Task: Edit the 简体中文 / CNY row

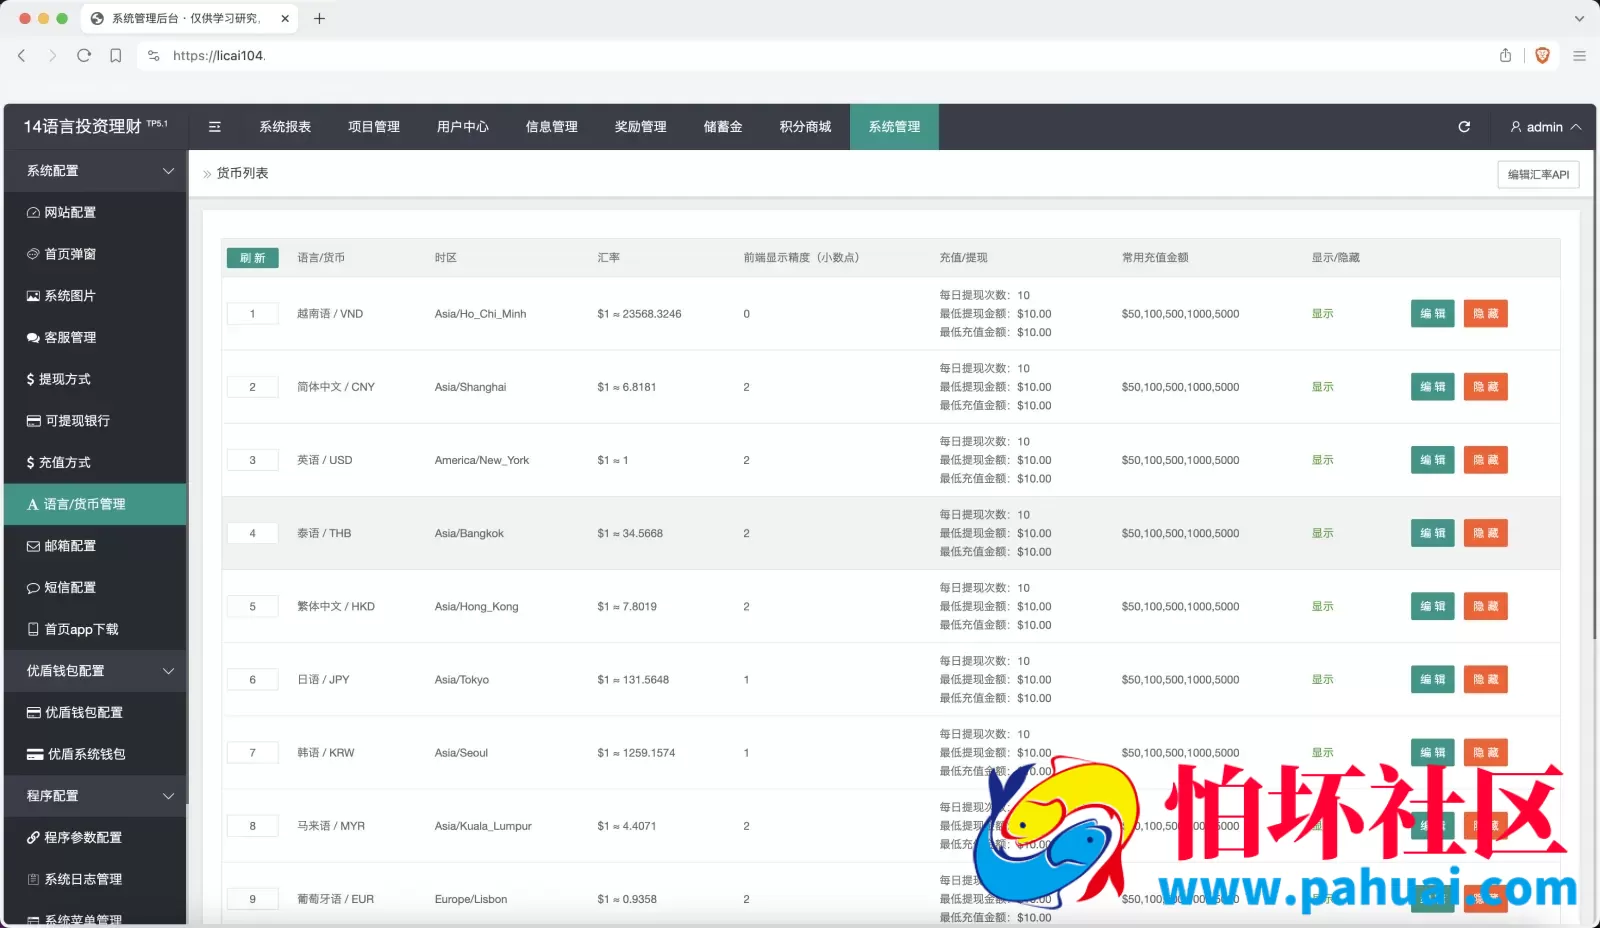Action: (x=1433, y=387)
